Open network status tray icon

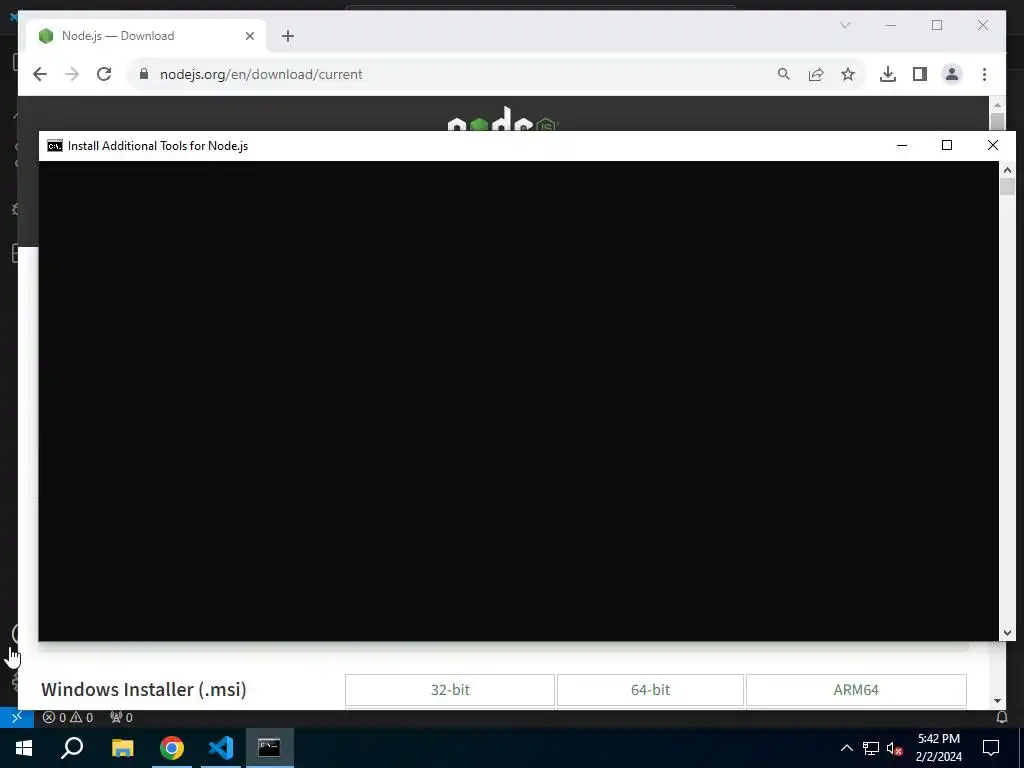point(871,748)
